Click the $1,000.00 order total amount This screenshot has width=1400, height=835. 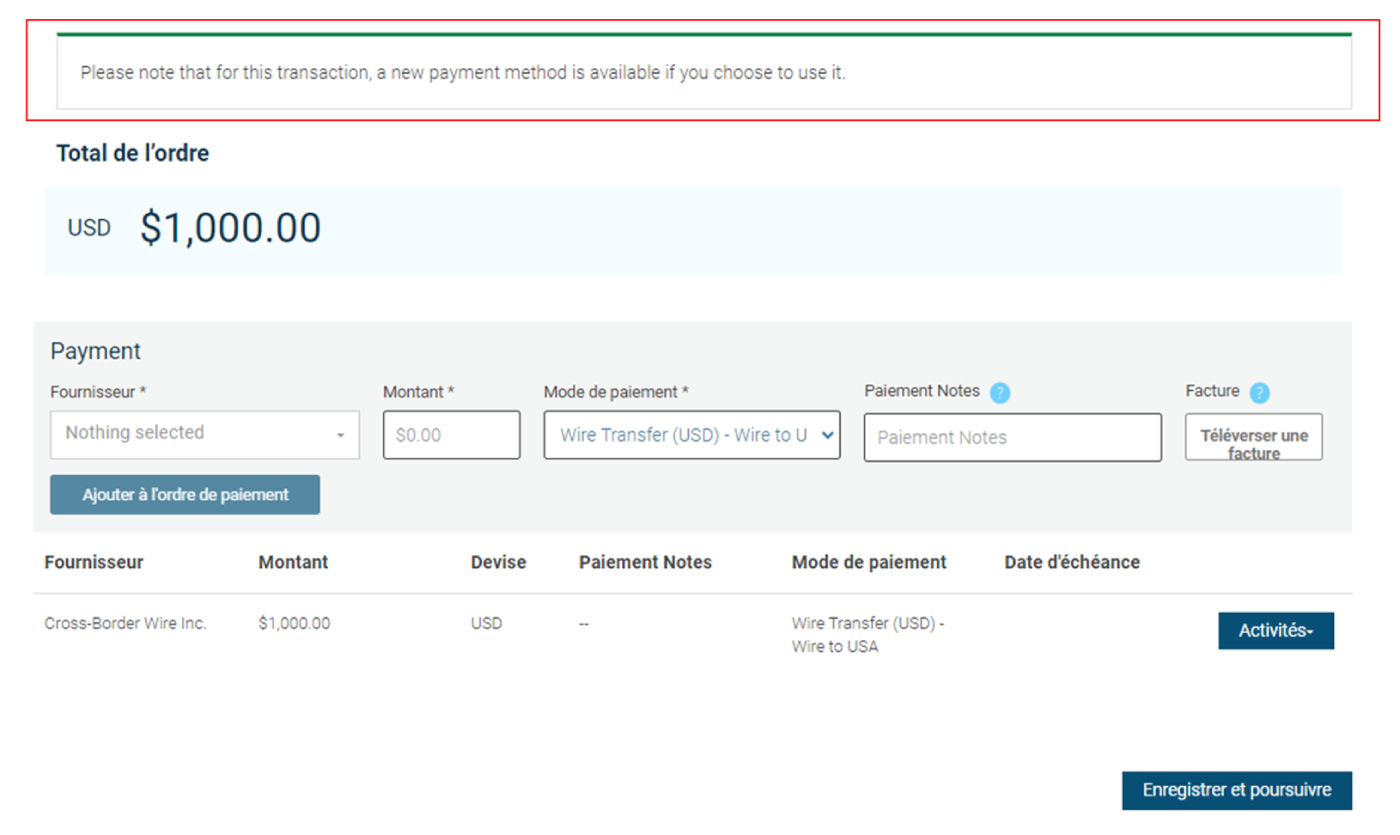(x=230, y=228)
